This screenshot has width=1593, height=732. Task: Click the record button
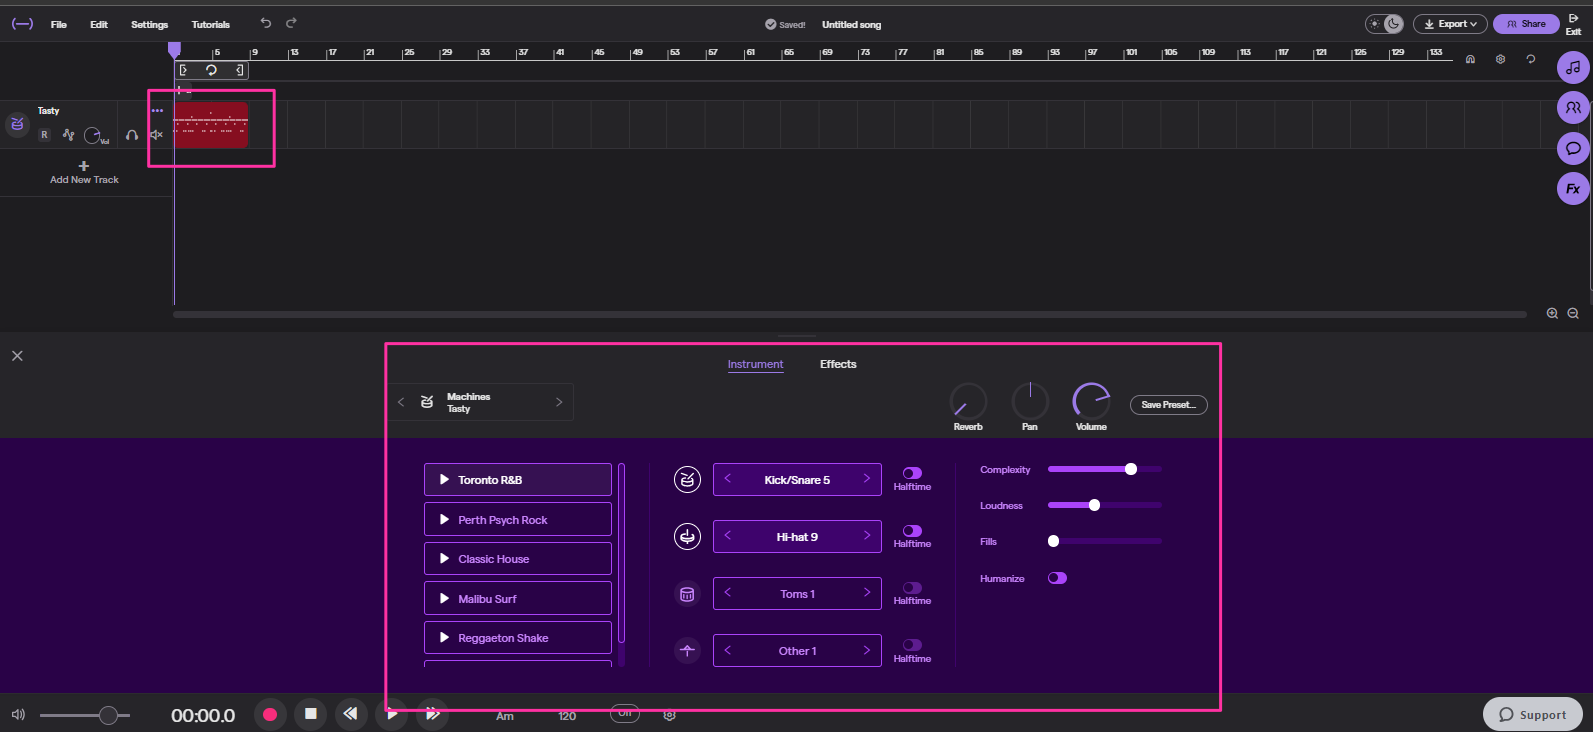point(270,714)
